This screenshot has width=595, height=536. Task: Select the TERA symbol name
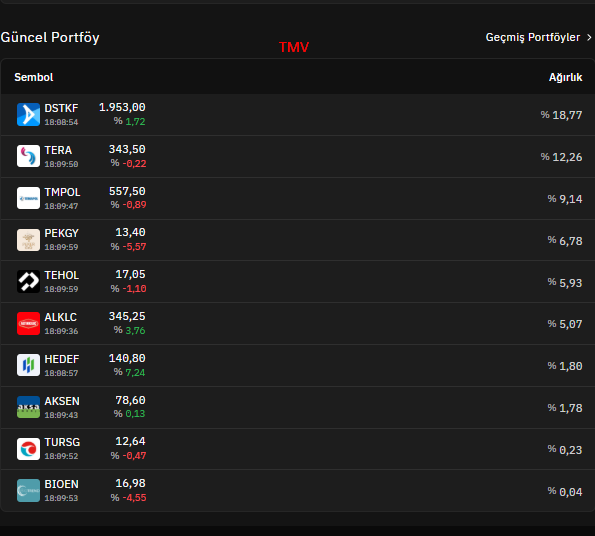58,150
